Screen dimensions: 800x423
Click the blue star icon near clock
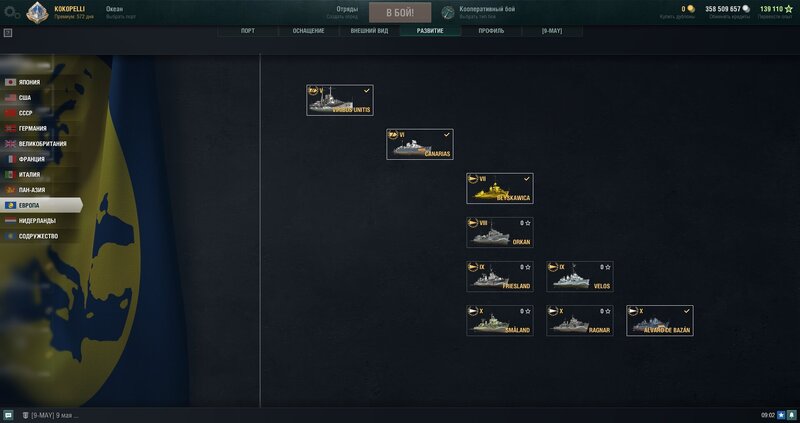pos(781,415)
